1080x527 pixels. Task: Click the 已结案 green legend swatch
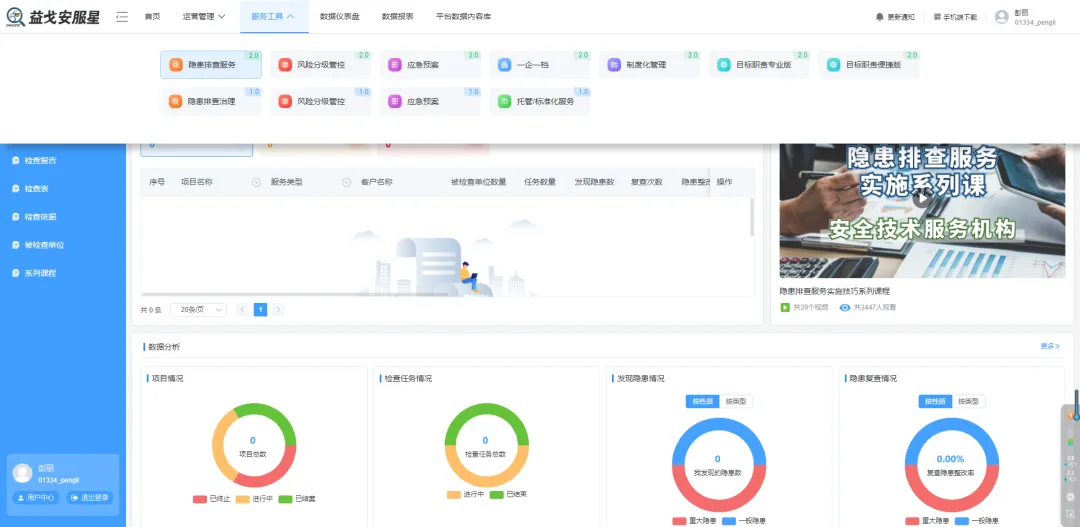click(x=285, y=499)
